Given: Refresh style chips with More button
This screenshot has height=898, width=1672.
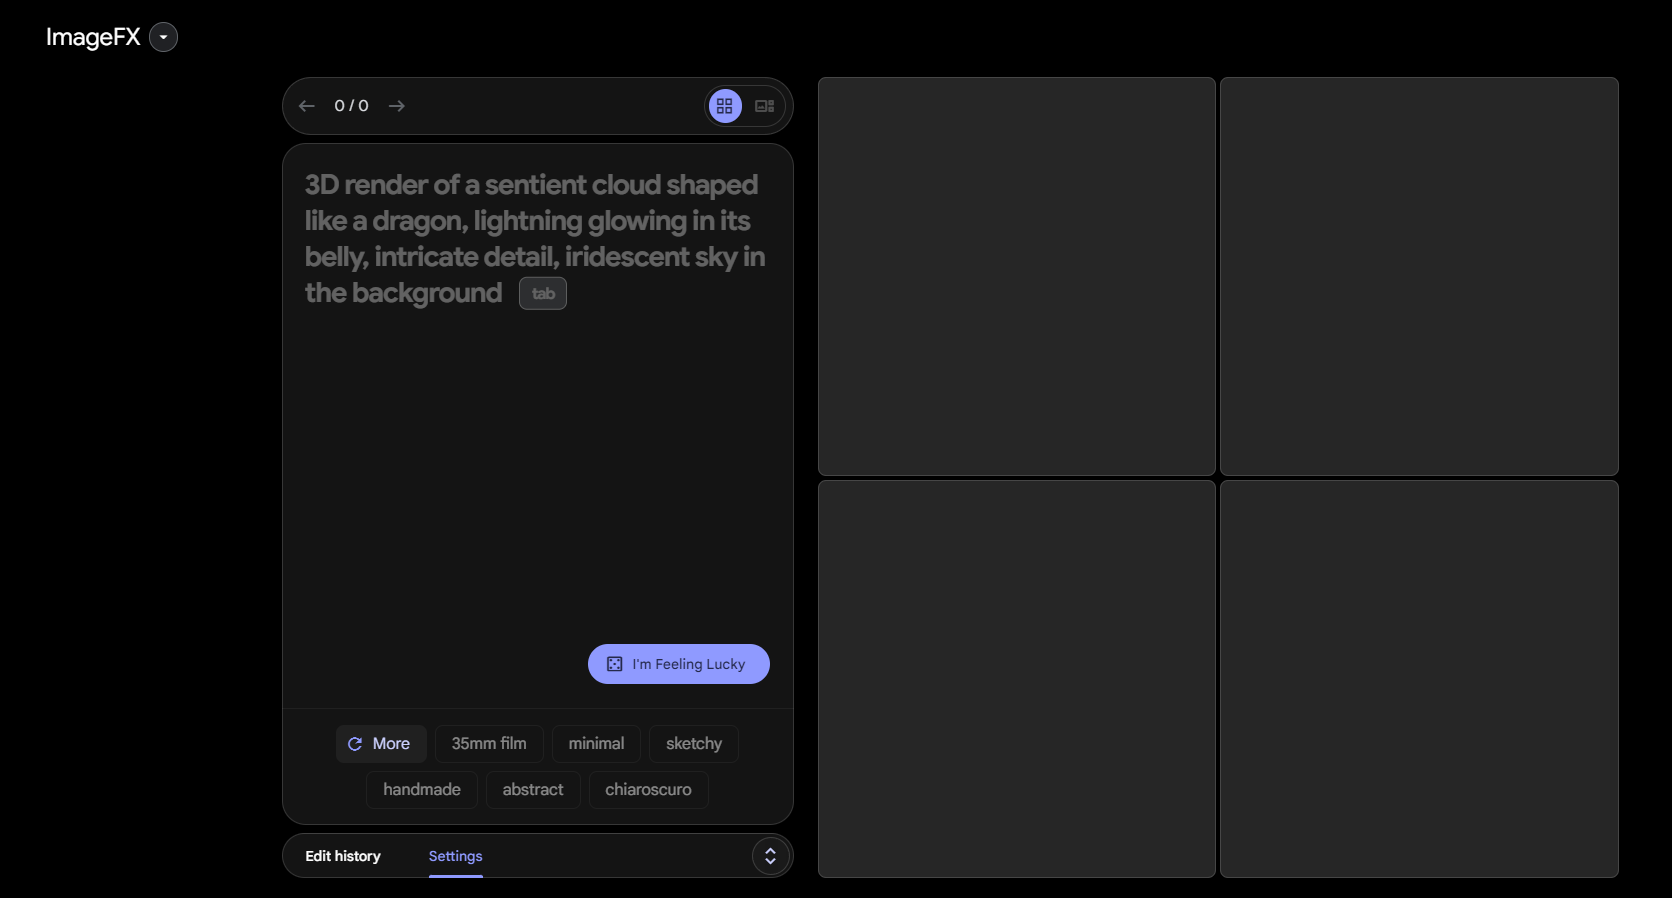Looking at the screenshot, I should coord(381,744).
